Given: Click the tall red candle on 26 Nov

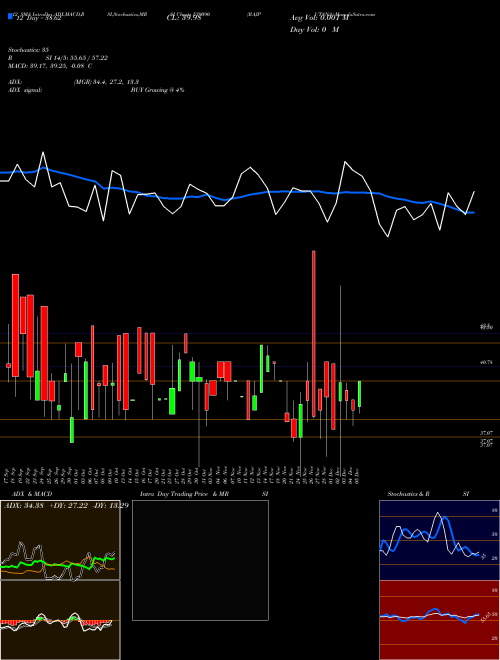Looking at the screenshot, I should (x=314, y=334).
